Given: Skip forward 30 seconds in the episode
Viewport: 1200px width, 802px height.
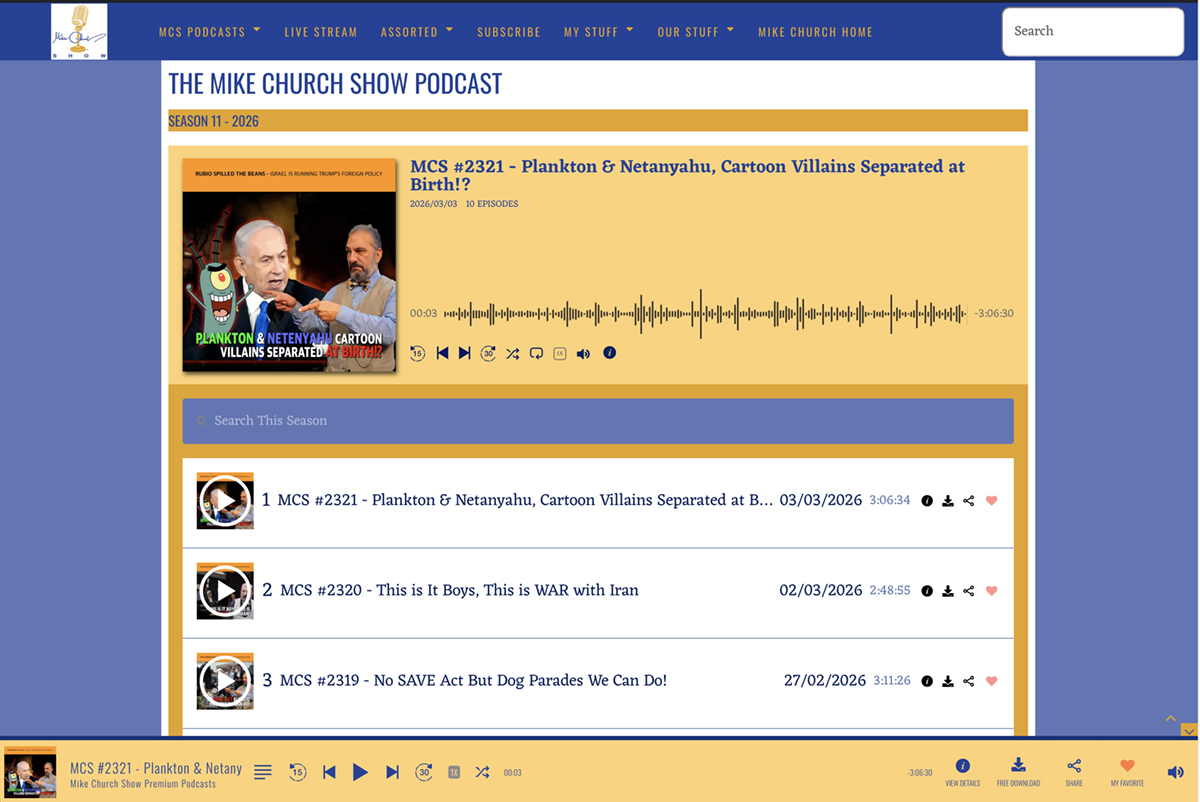Looking at the screenshot, I should [488, 353].
